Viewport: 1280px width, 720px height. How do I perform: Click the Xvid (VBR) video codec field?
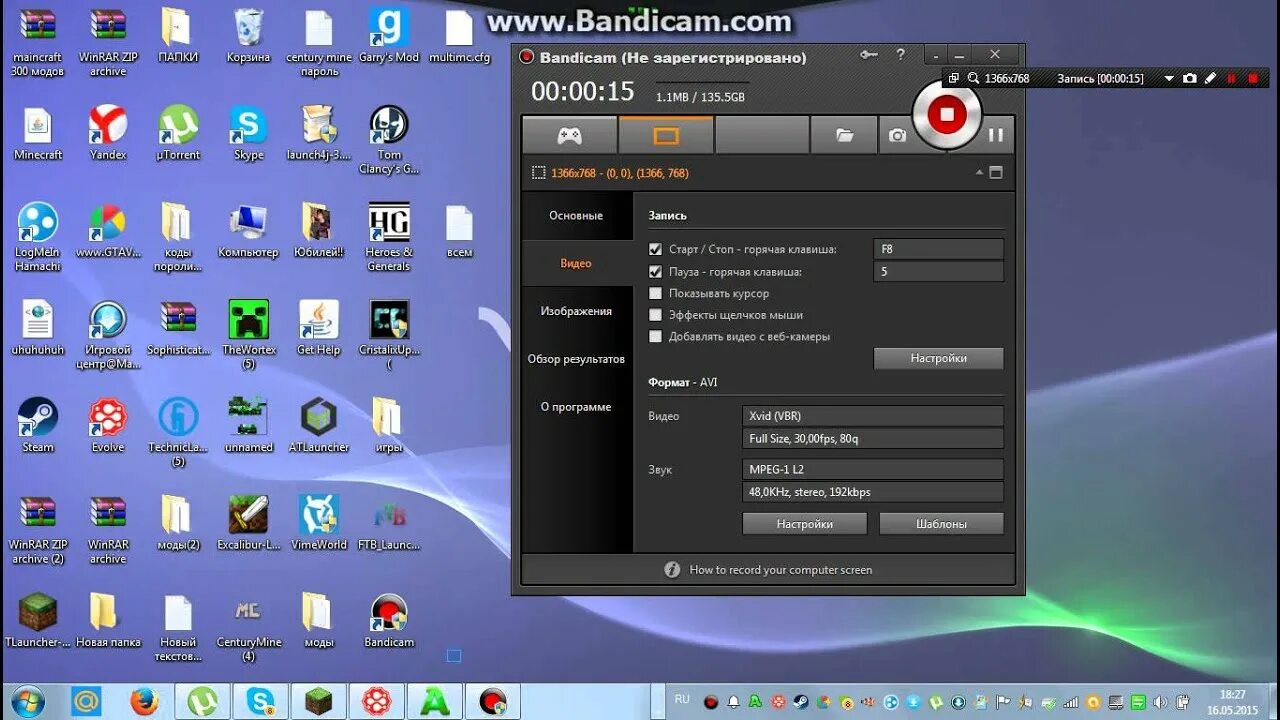[873, 416]
